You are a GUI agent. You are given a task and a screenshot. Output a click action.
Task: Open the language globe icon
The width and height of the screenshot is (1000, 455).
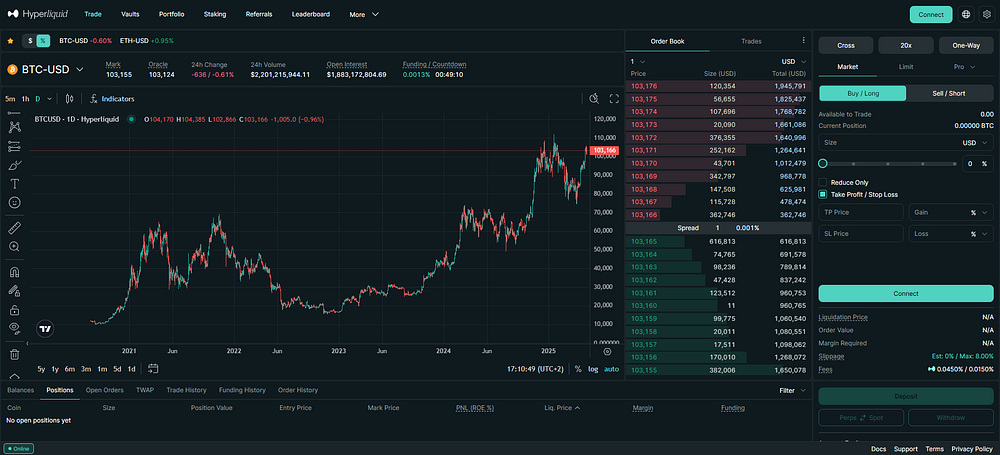pos(966,14)
